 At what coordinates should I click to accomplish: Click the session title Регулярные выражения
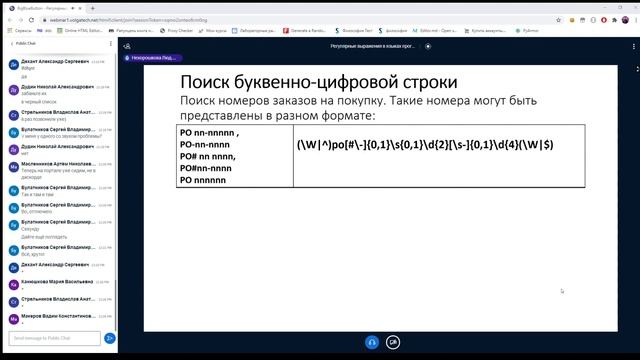pyautogui.click(x=372, y=46)
